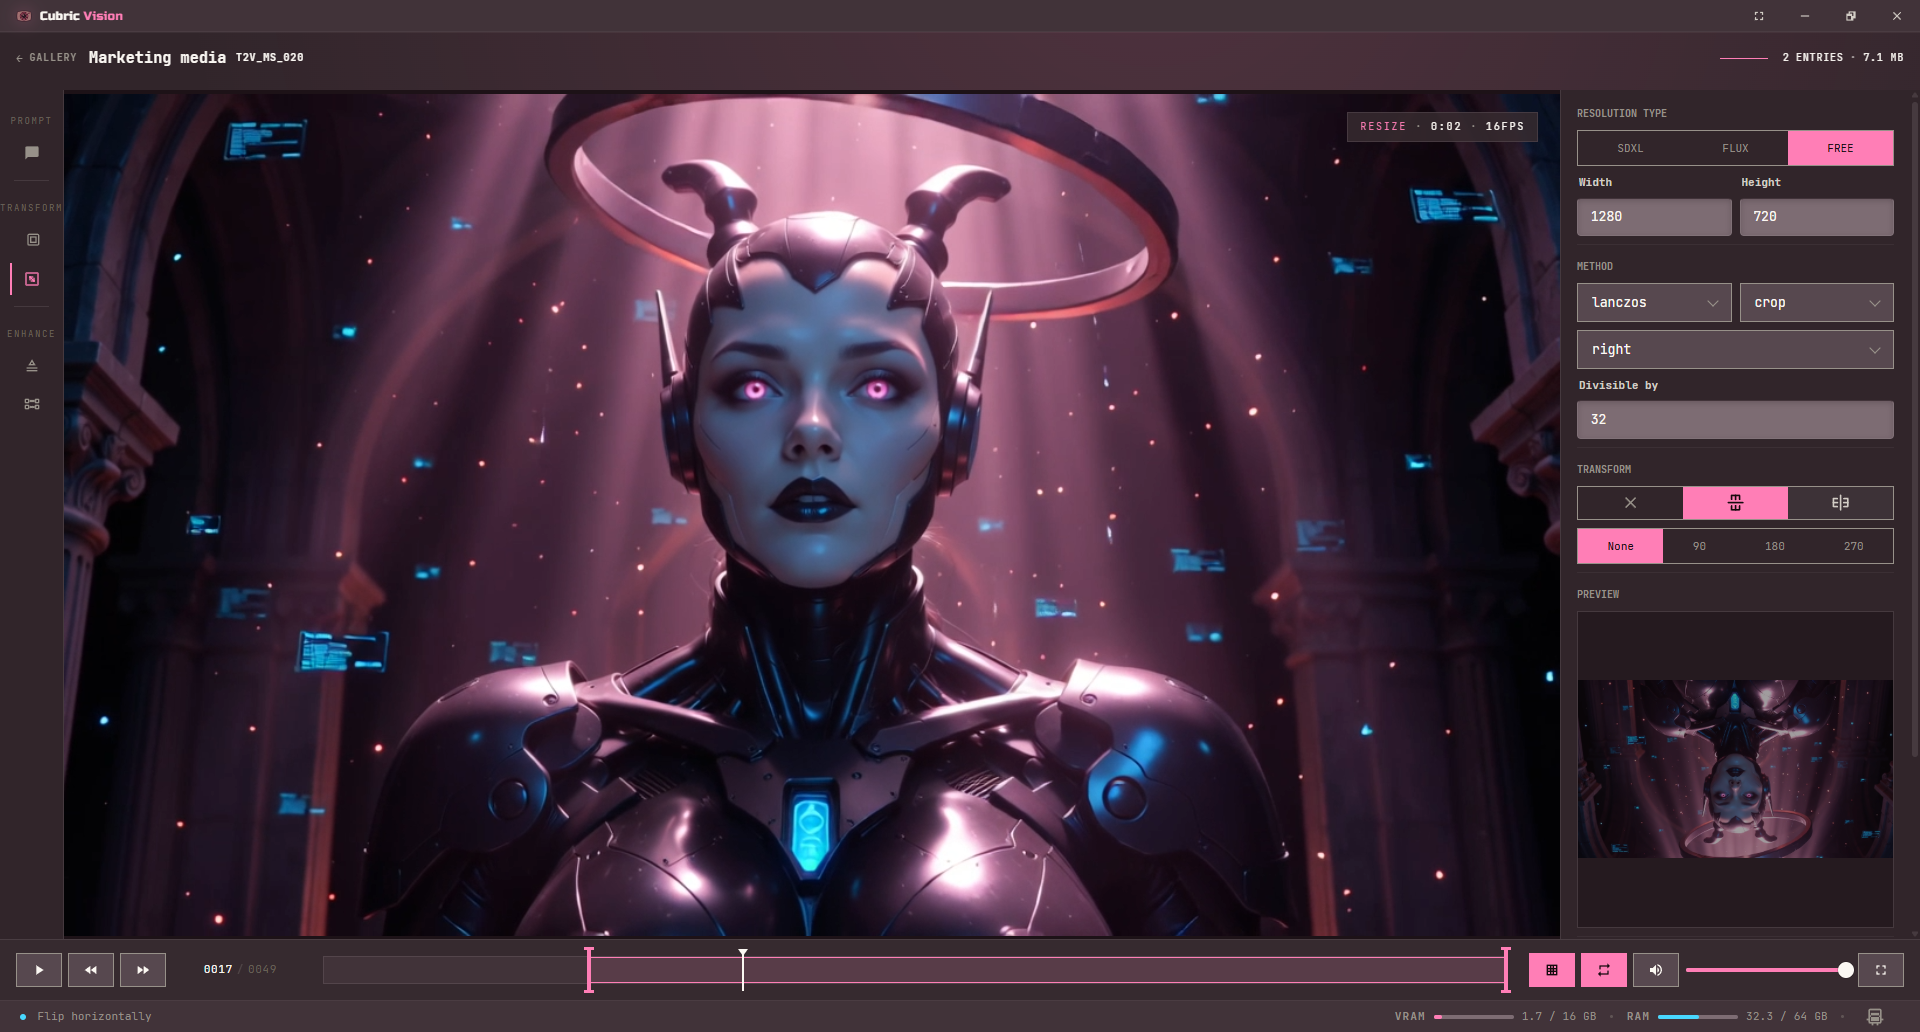
Task: Click the back arrow to Gallery
Action: [x=46, y=58]
